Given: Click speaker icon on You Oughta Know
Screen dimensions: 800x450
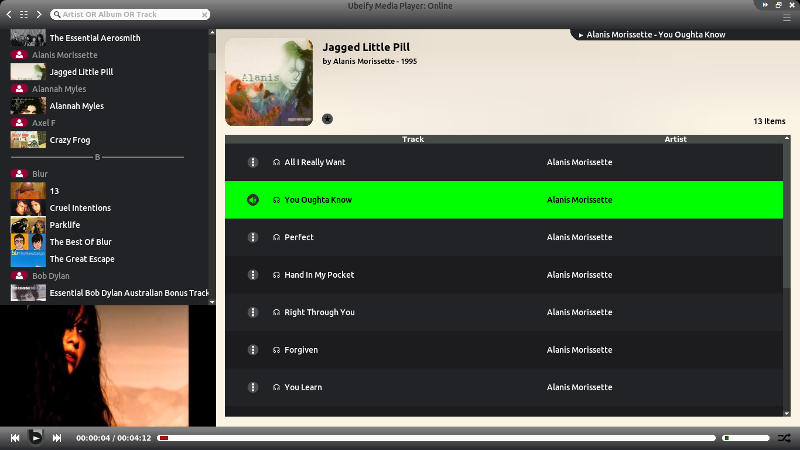Looking at the screenshot, I should (x=253, y=200).
